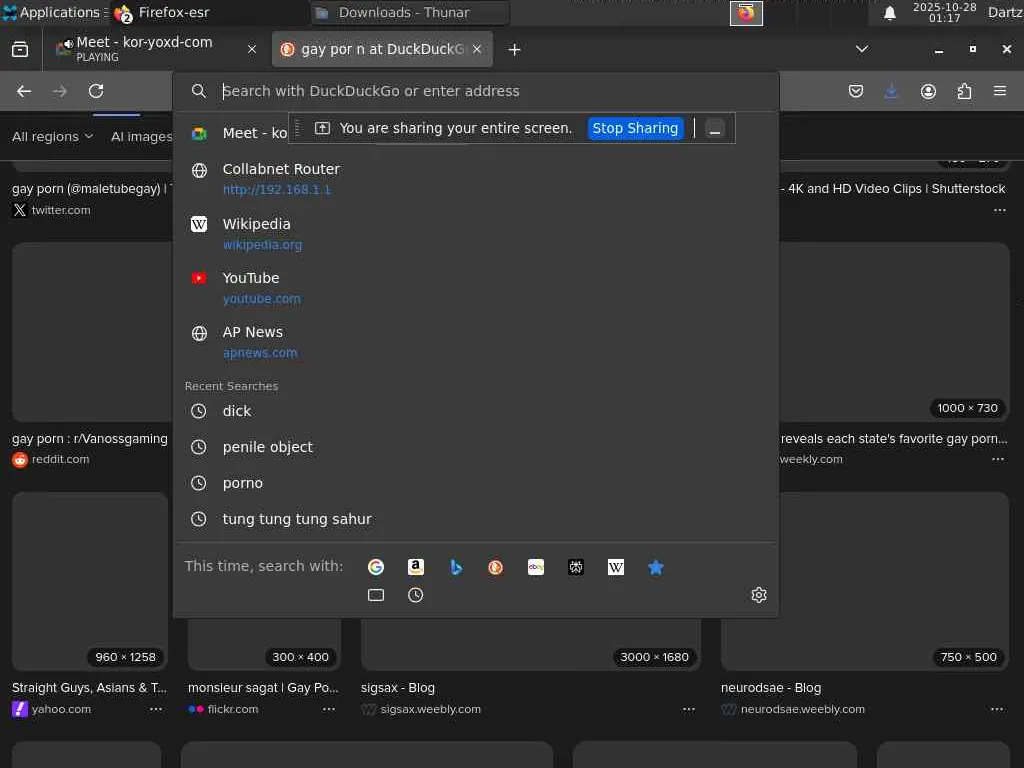This screenshot has height=768, width=1024.
Task: Select recent search 'penile object'
Action: tap(475, 447)
